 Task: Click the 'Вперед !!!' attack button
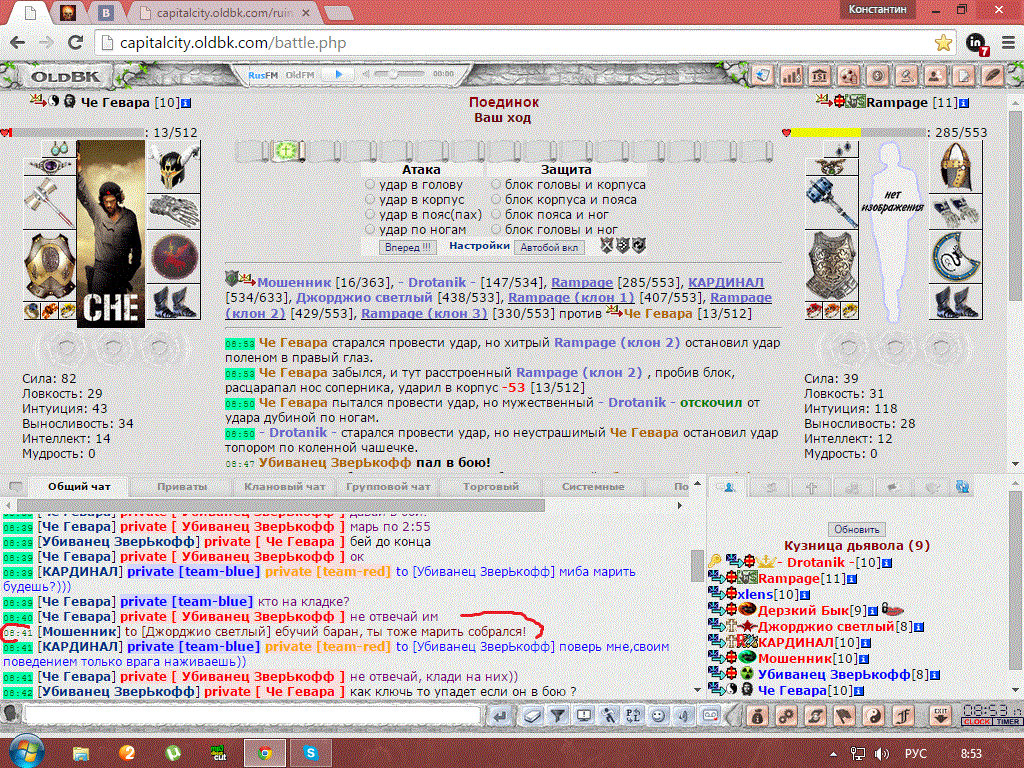point(408,248)
